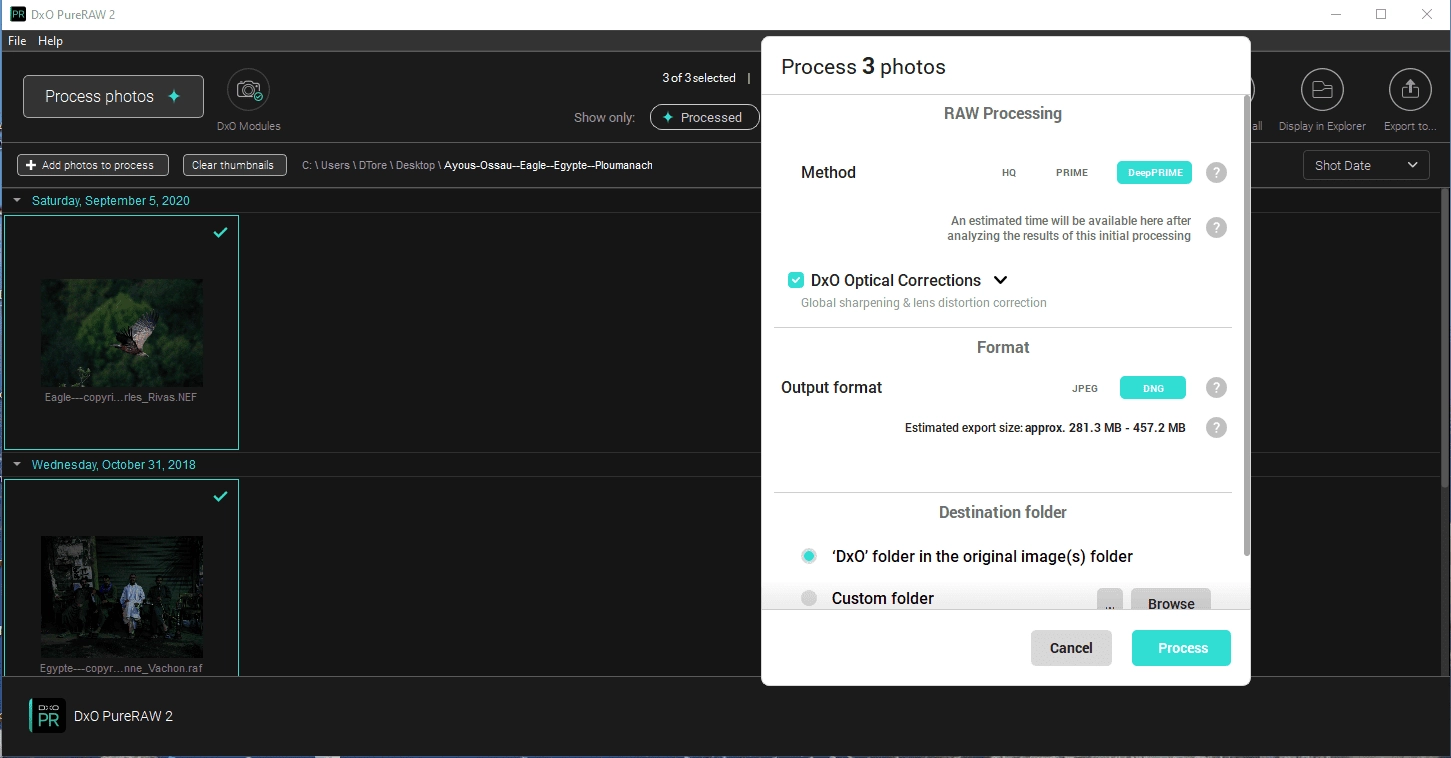Screen dimensions: 1451x758
Task: Open the File menu
Action: (17, 41)
